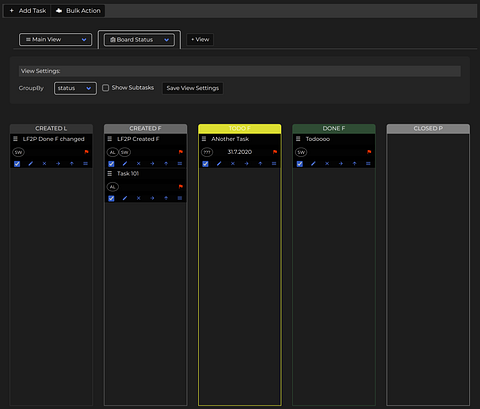This screenshot has height=409, width=480.
Task: Click the drag handle beside Task 101 title
Action: pos(110,174)
